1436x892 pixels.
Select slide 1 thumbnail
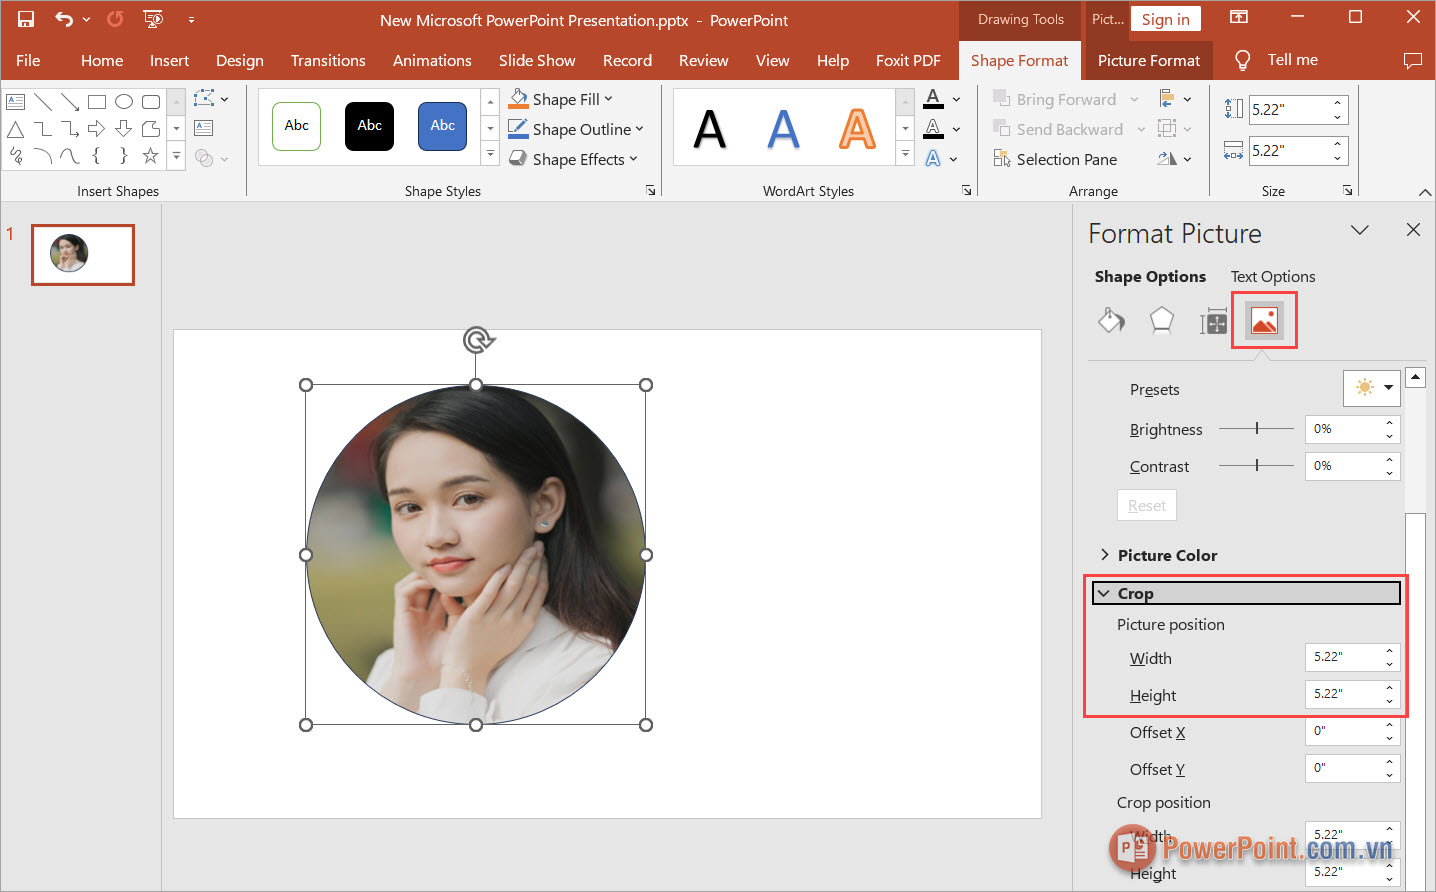click(82, 254)
